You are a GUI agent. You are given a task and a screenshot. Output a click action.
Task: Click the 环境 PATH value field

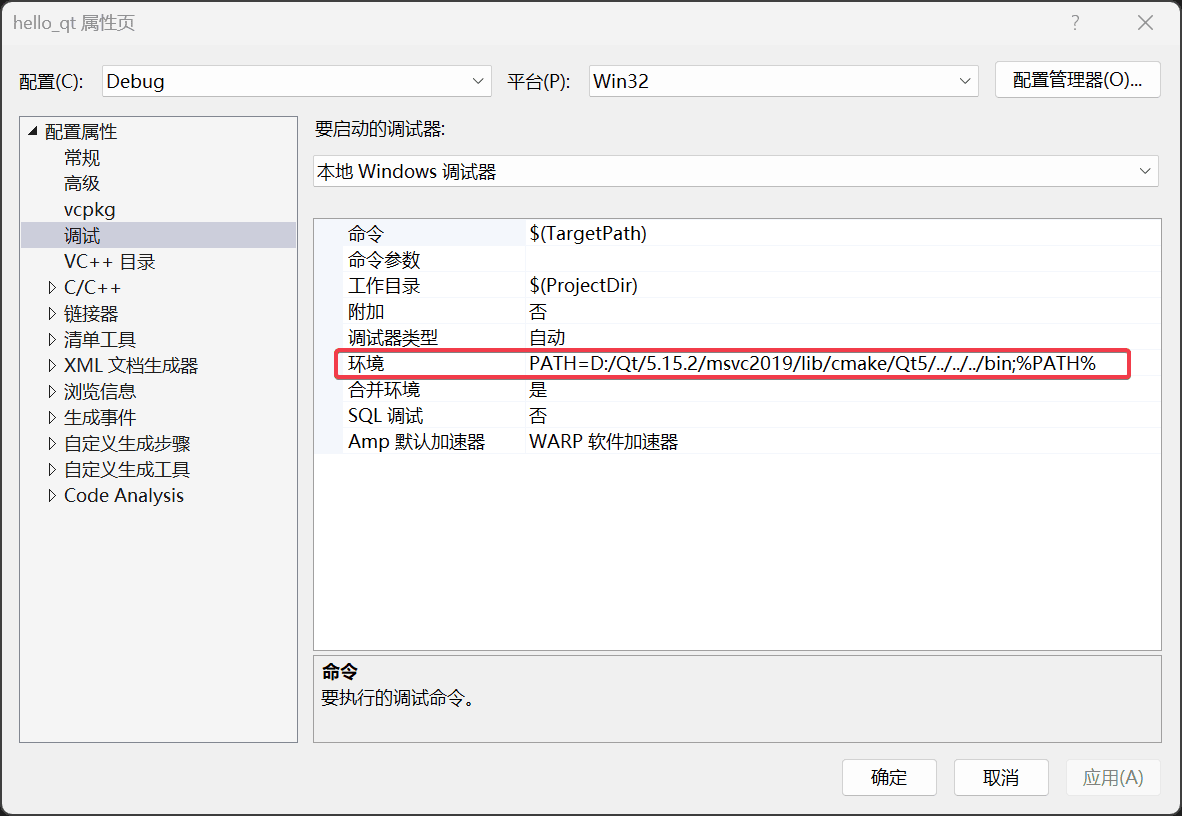pyautogui.click(x=812, y=364)
